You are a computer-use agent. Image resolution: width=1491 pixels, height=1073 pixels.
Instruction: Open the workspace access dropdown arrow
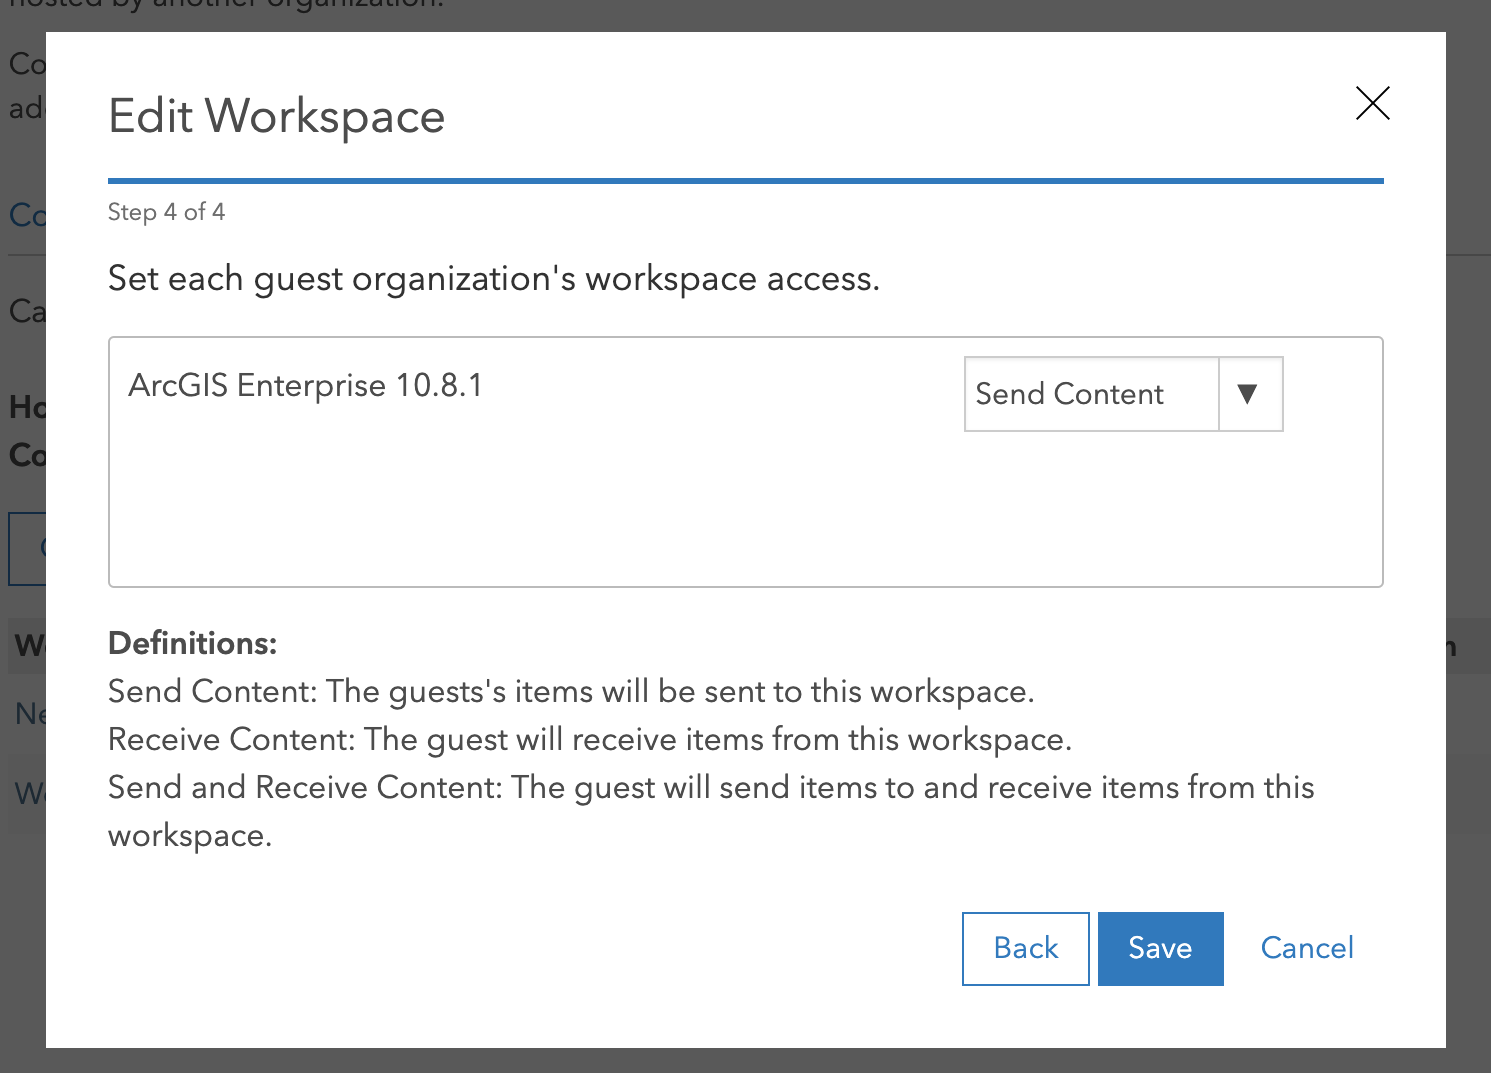point(1248,394)
